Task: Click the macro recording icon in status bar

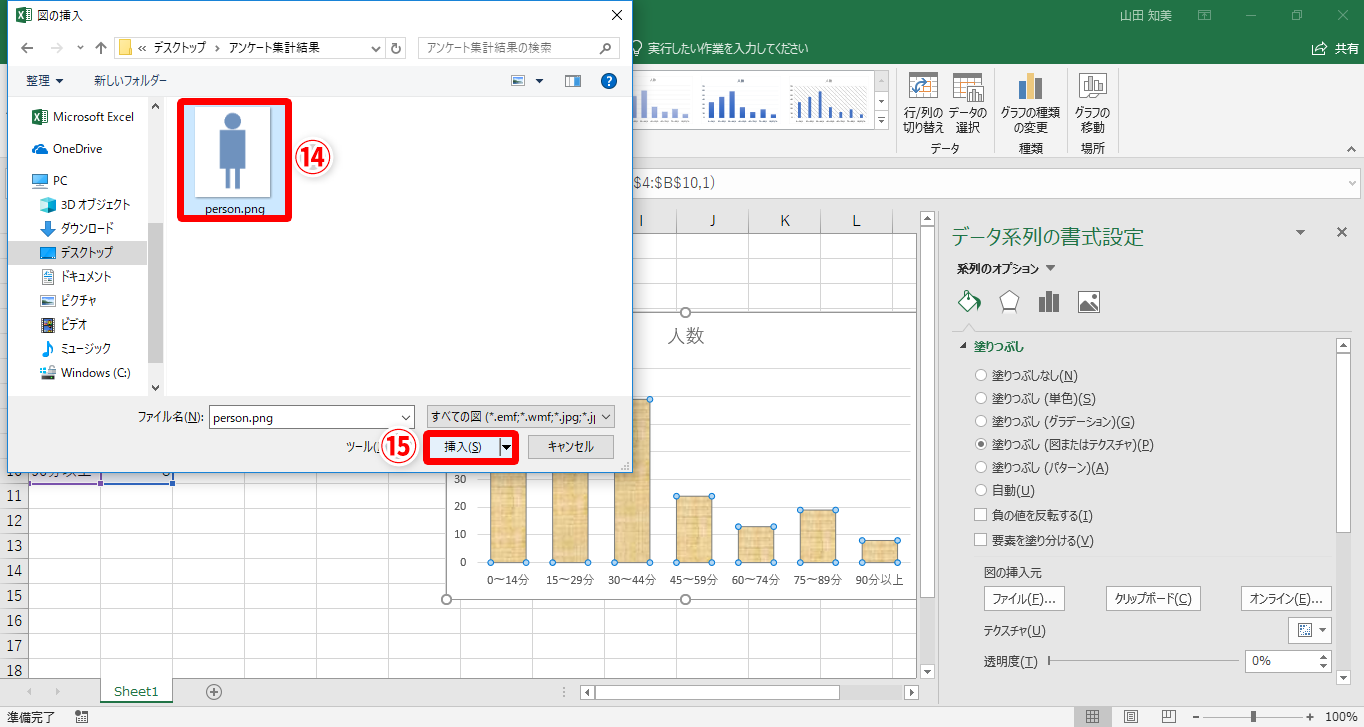Action: 81,716
